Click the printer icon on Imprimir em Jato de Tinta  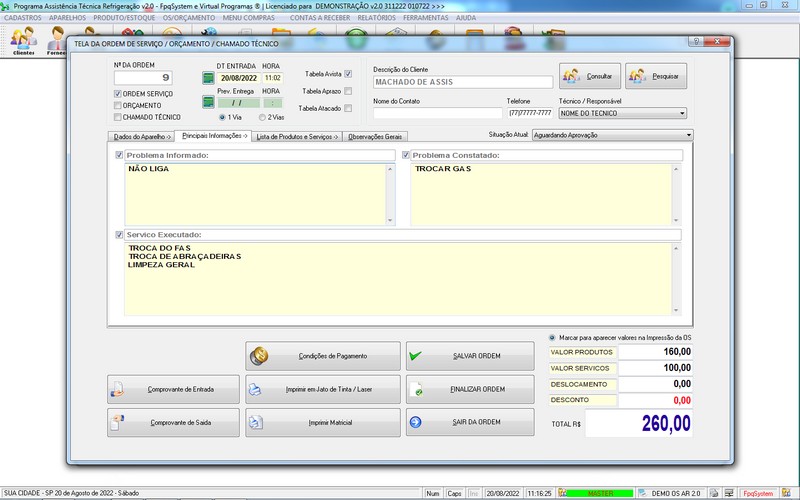coord(256,389)
